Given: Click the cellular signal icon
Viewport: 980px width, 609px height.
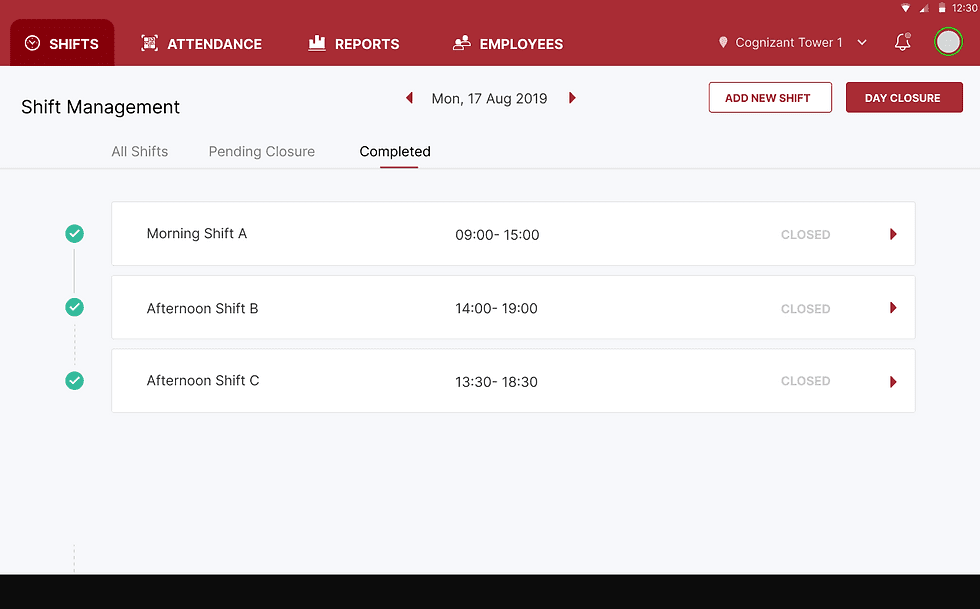Looking at the screenshot, I should click(924, 8).
